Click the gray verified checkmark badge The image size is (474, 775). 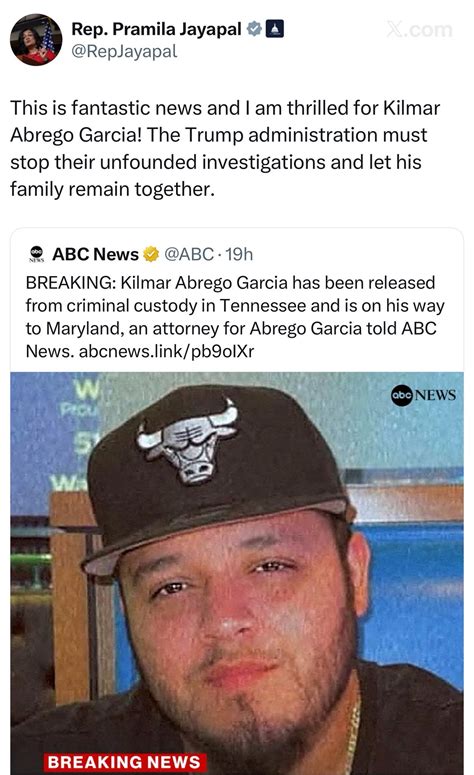[x=254, y=29]
